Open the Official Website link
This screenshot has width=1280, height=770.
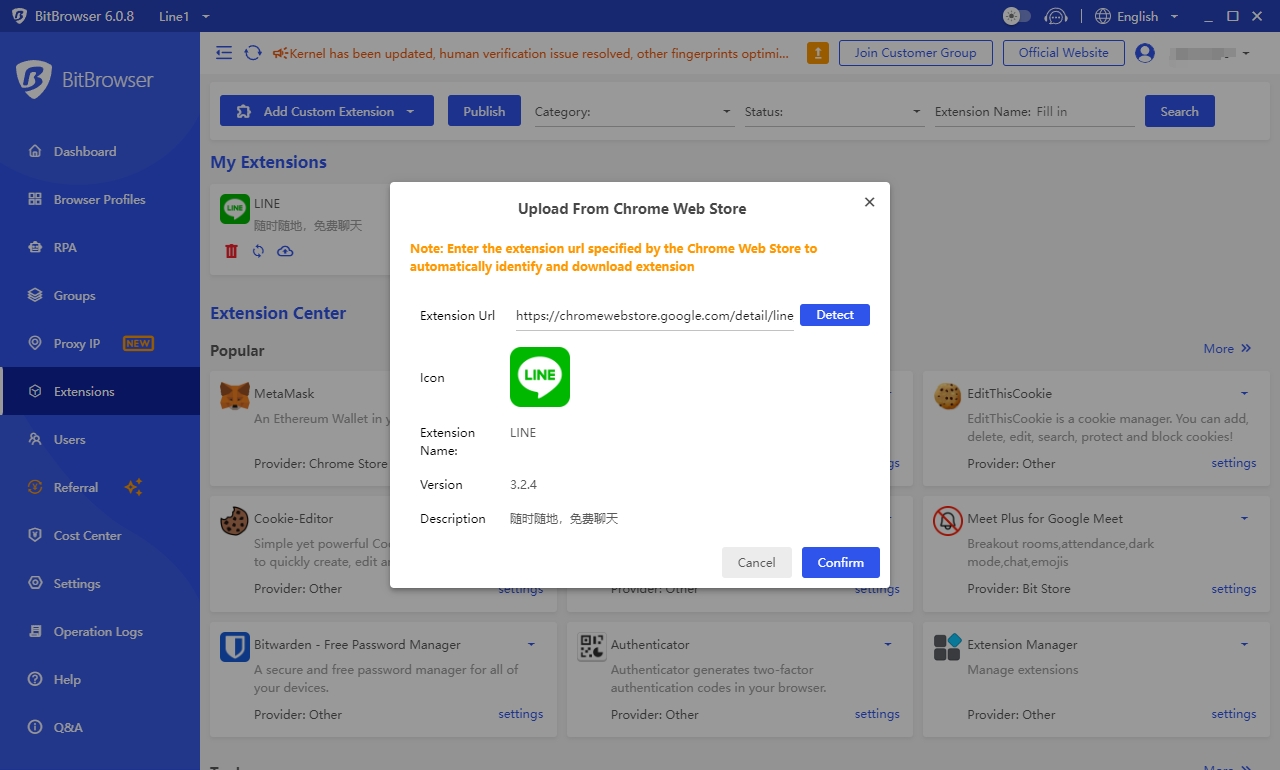click(x=1064, y=53)
